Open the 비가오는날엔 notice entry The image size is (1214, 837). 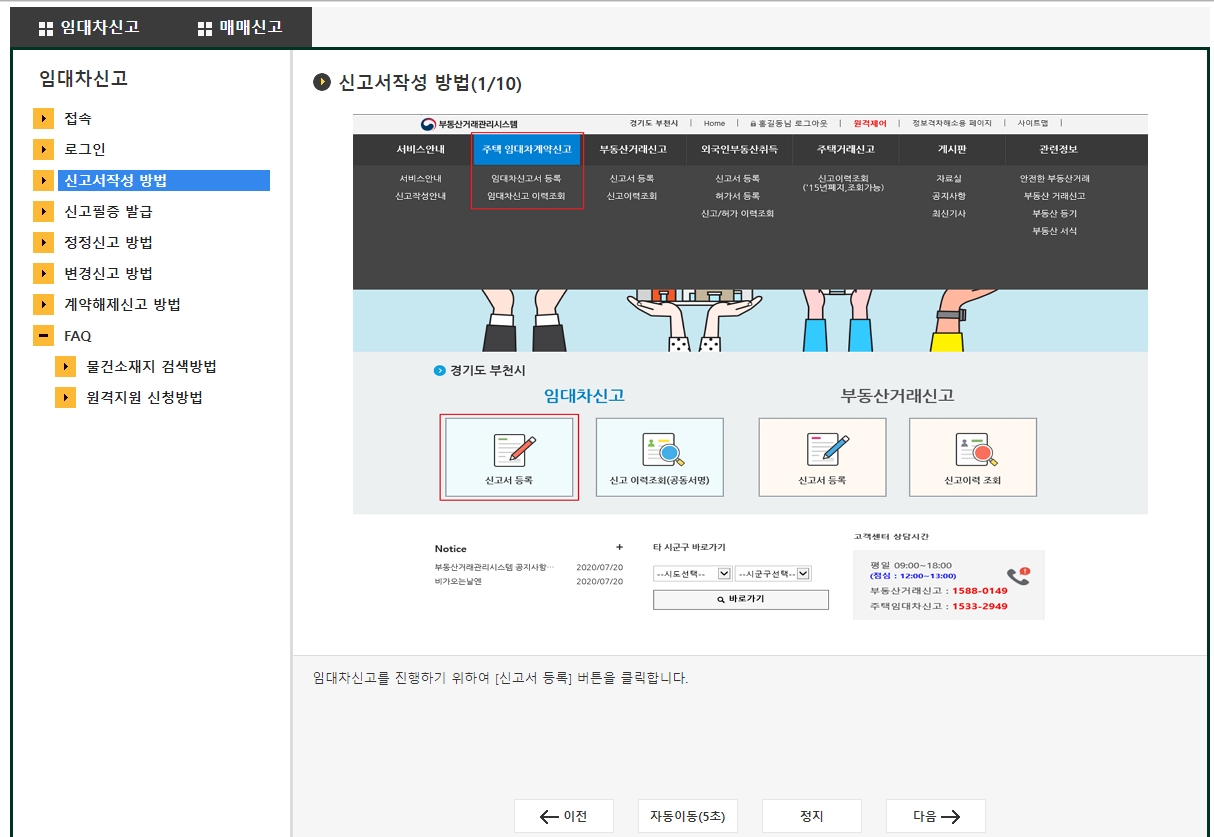point(458,580)
